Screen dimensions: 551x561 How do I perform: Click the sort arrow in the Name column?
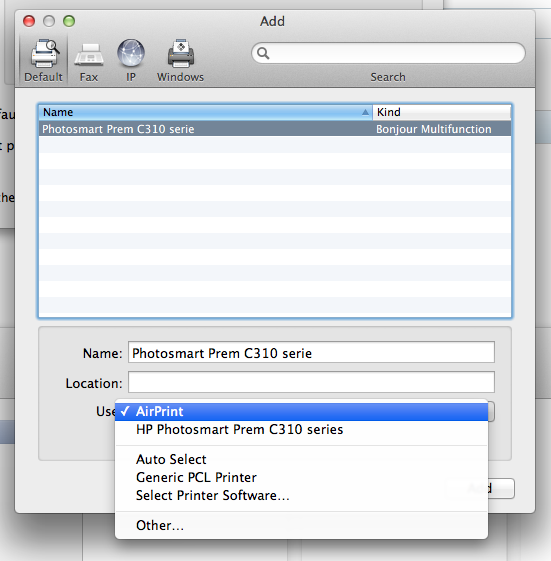pos(365,112)
